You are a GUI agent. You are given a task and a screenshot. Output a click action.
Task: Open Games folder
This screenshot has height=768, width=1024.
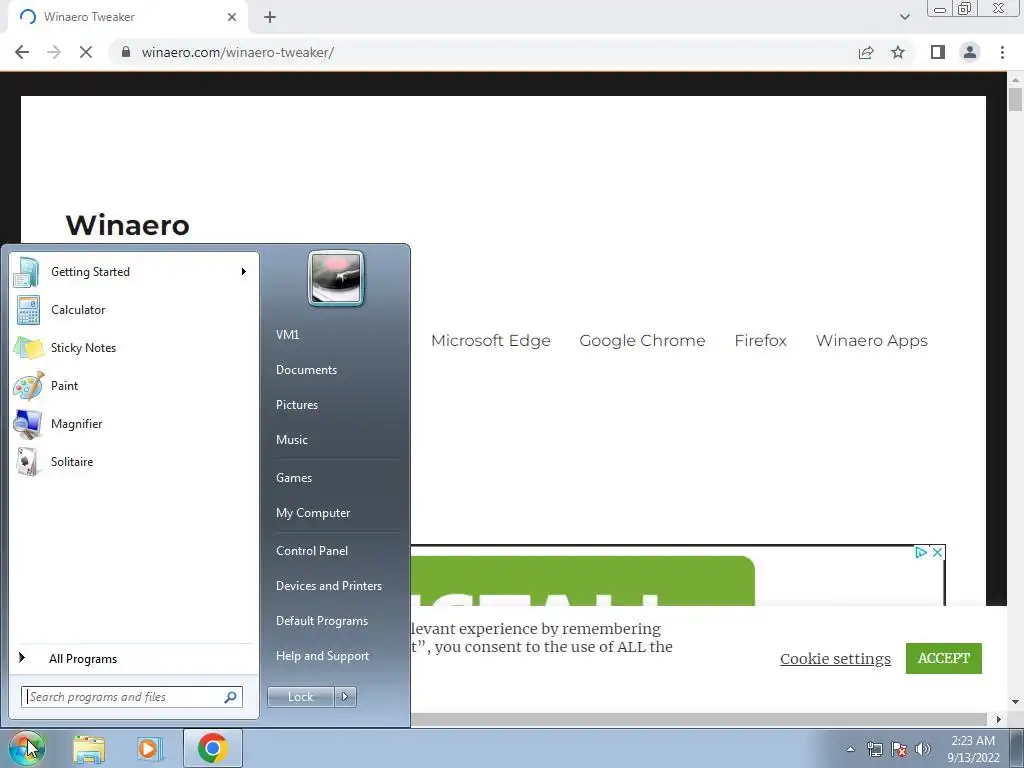[294, 477]
